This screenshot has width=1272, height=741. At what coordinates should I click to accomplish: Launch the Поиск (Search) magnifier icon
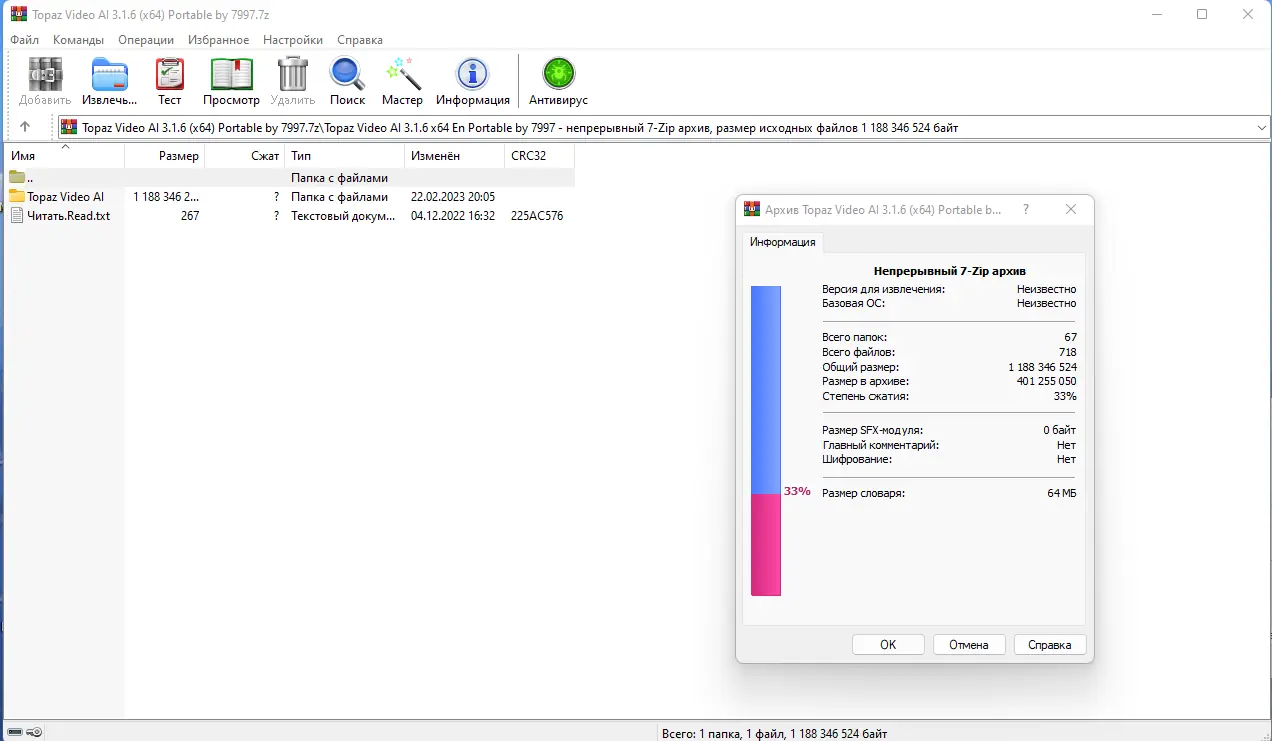[x=347, y=75]
